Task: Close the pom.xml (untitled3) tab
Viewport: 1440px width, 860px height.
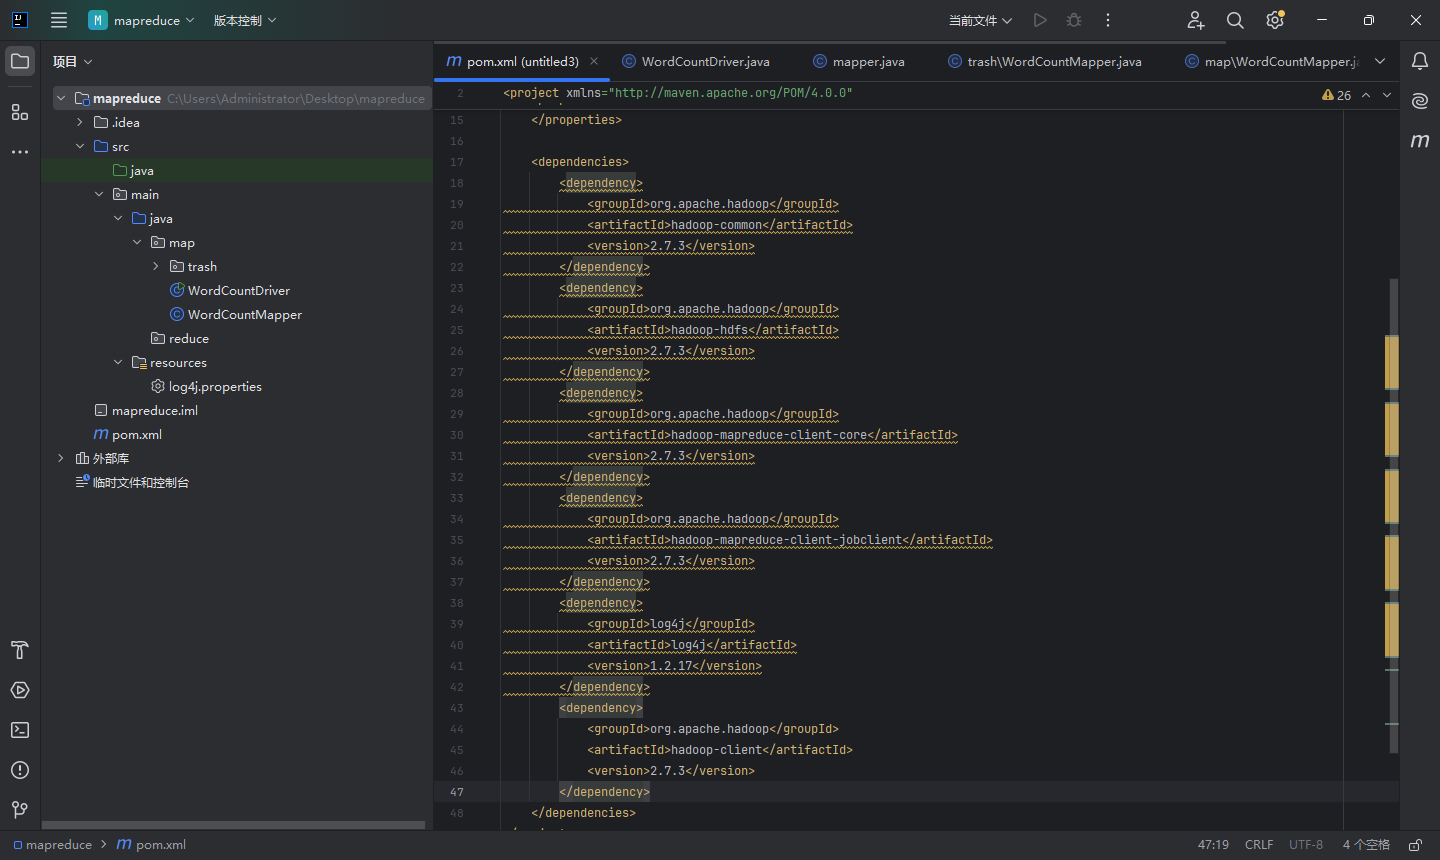Action: tap(594, 61)
